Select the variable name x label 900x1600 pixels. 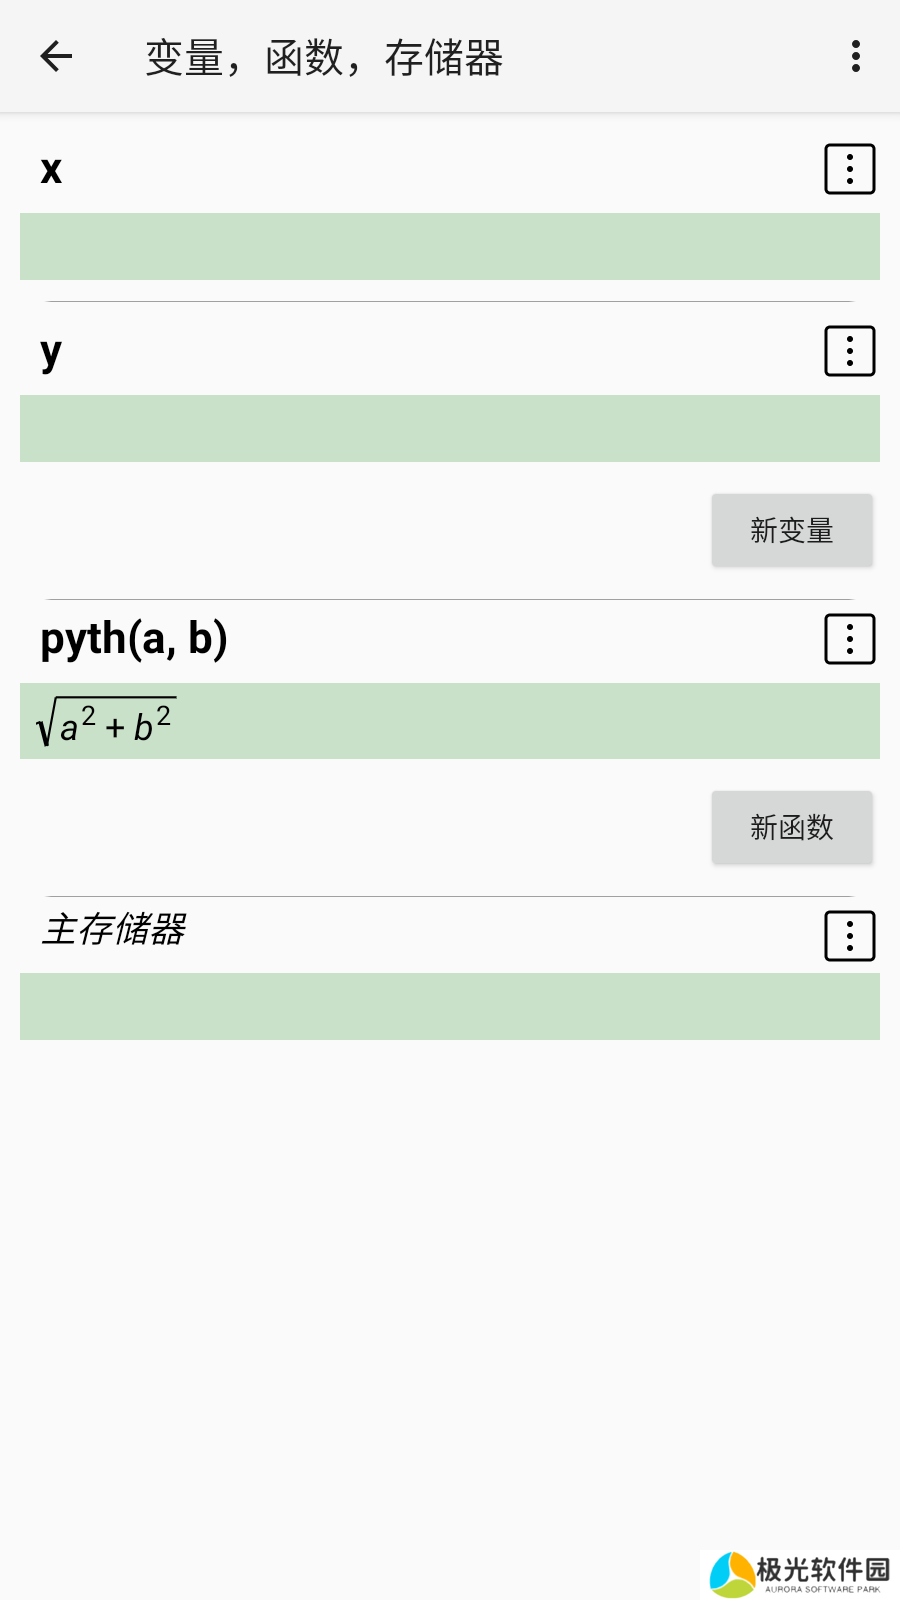click(x=52, y=169)
